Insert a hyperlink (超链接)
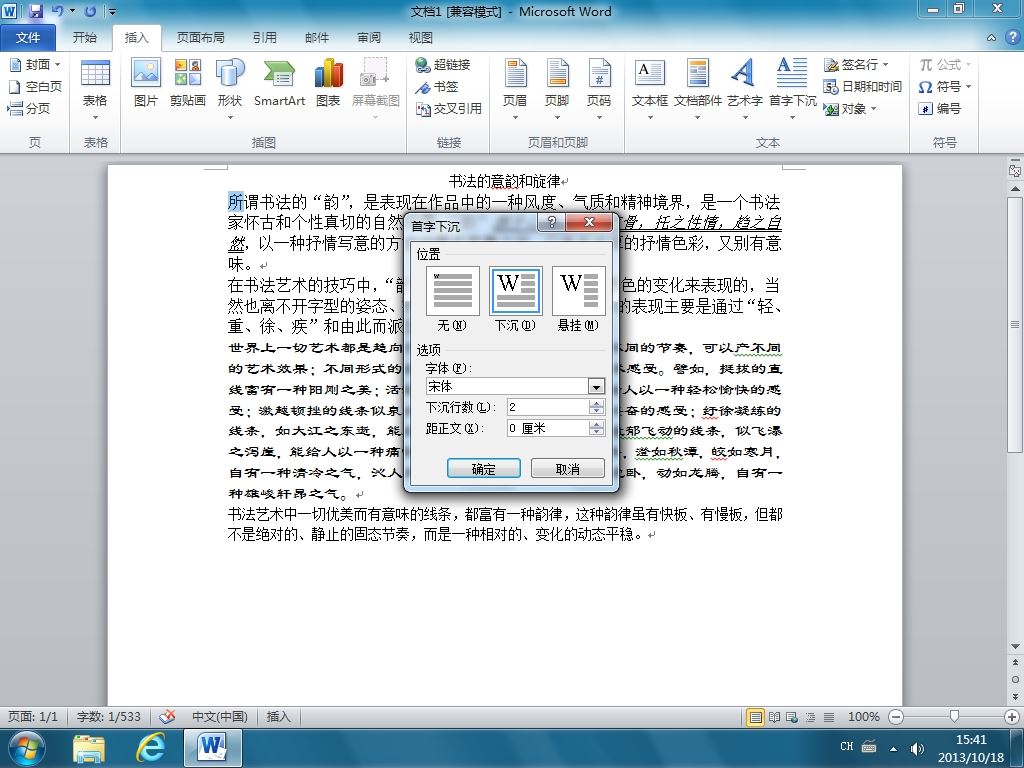The image size is (1024, 768). pos(443,65)
